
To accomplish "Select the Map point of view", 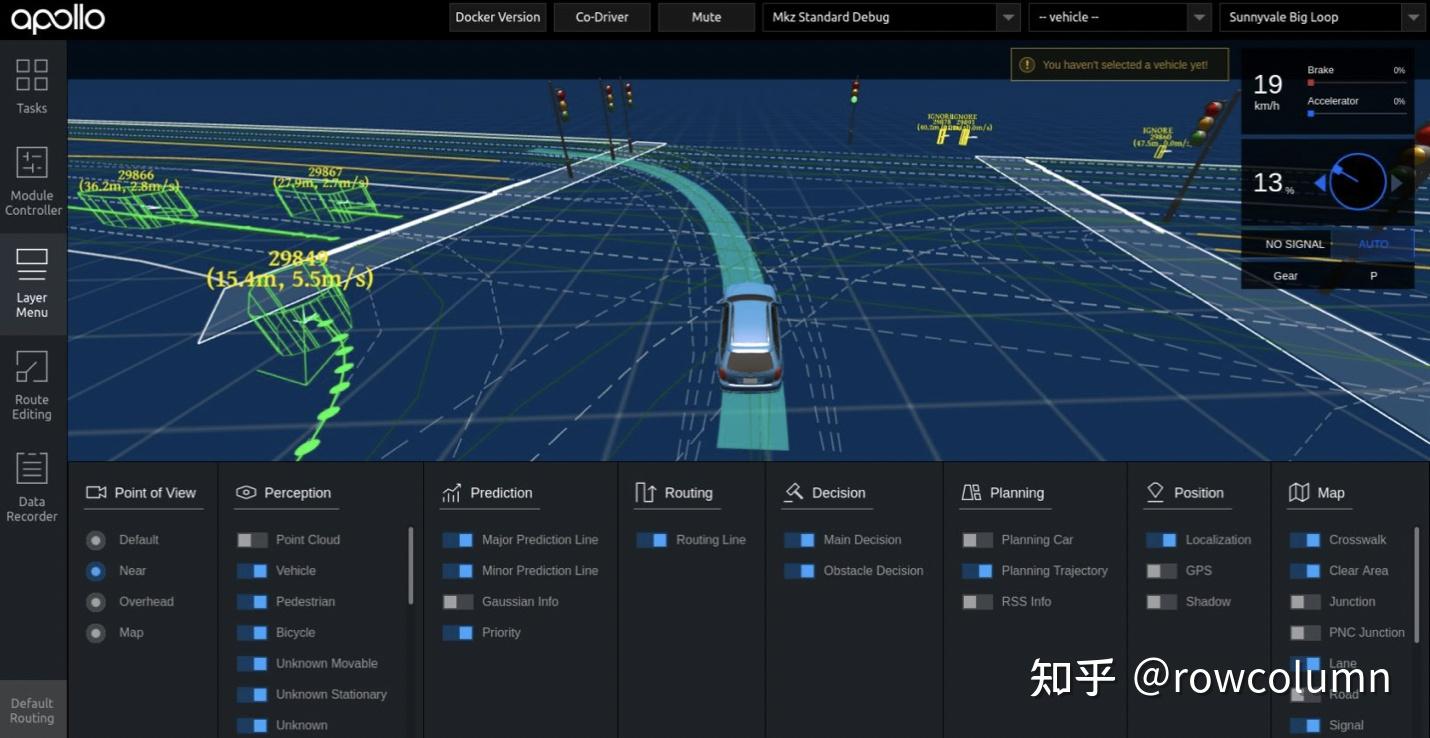I will pyautogui.click(x=96, y=633).
